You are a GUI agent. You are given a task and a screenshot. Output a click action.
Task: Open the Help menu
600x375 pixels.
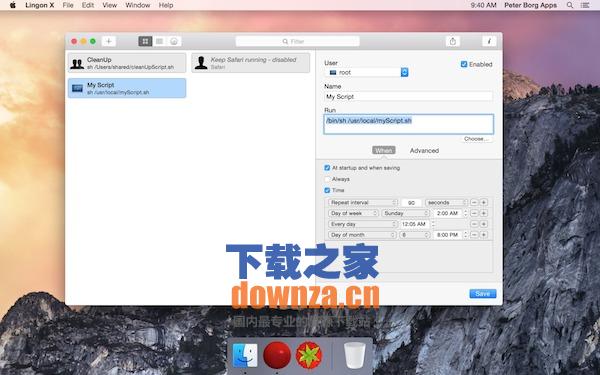click(x=166, y=5)
